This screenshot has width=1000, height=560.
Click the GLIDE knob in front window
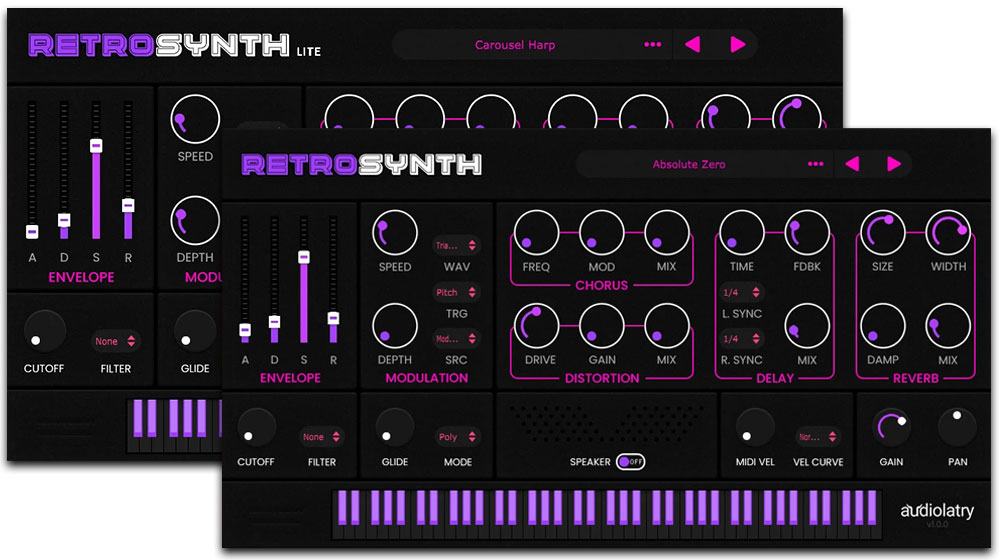click(x=395, y=429)
